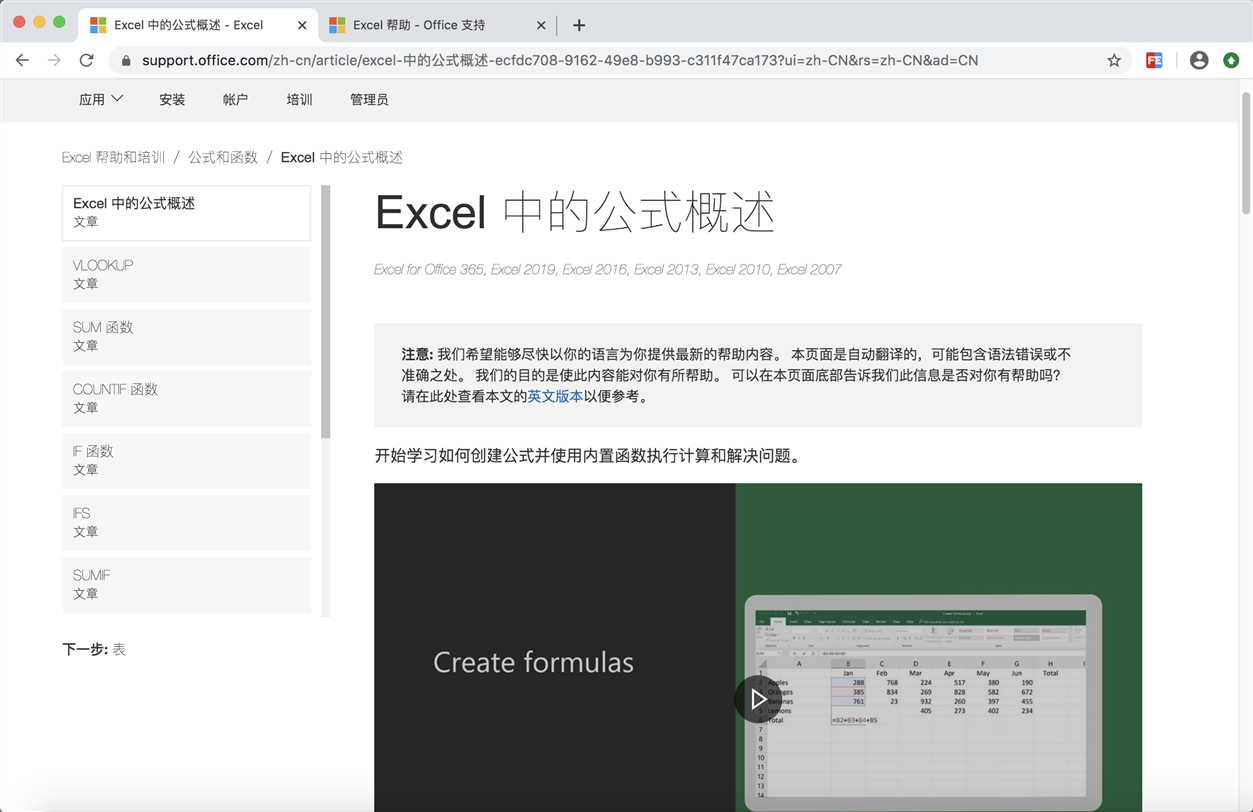Viewport: 1253px width, 812px height.
Task: Click the Excel for Office 365 versions text
Action: (607, 269)
